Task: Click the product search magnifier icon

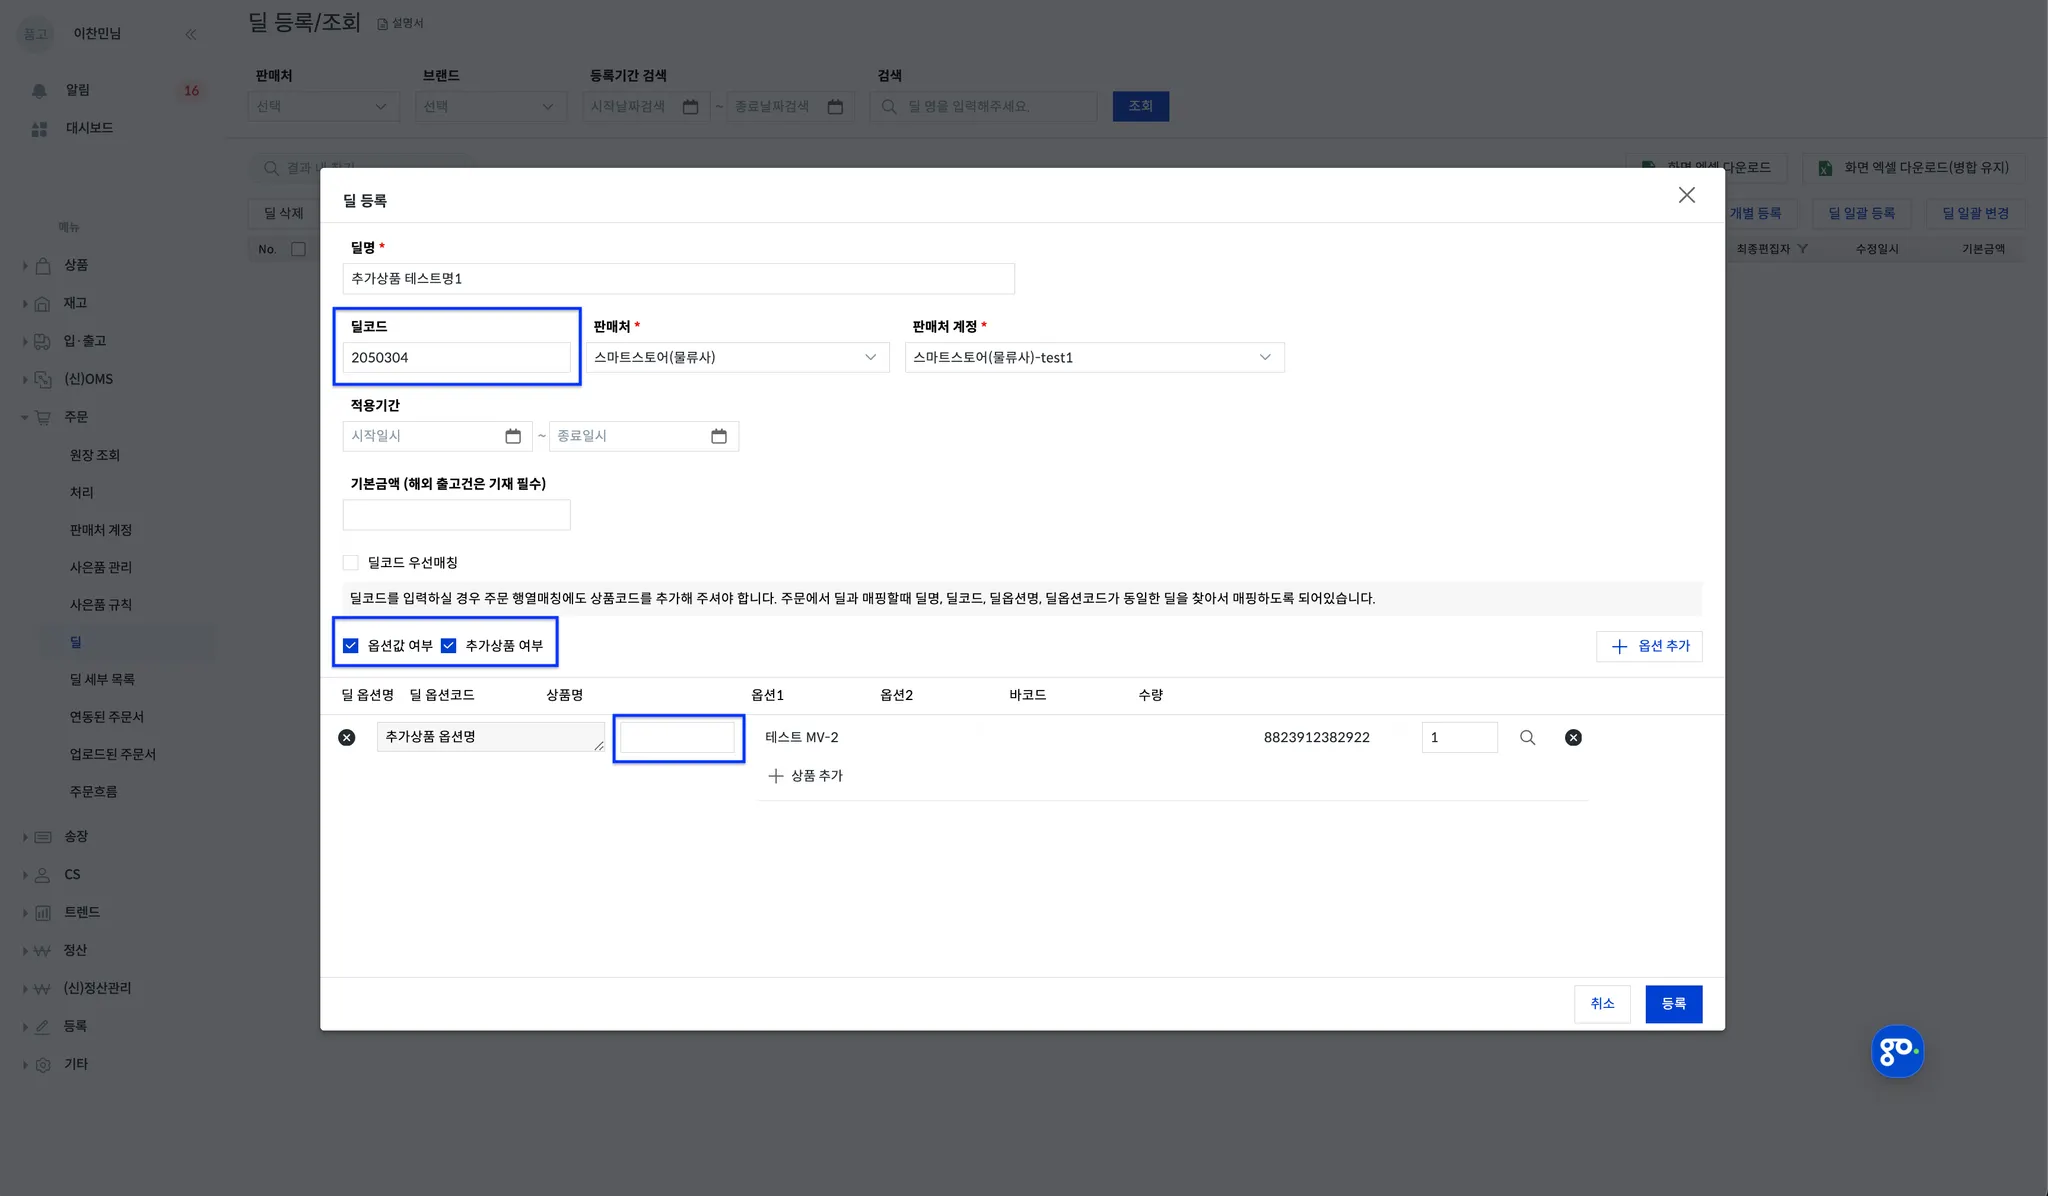Action: 1527,737
